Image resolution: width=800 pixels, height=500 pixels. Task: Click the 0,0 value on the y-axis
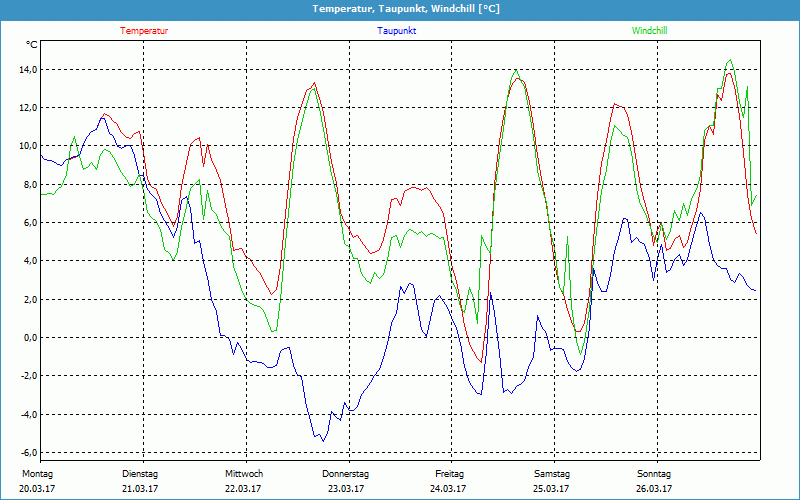click(x=30, y=338)
